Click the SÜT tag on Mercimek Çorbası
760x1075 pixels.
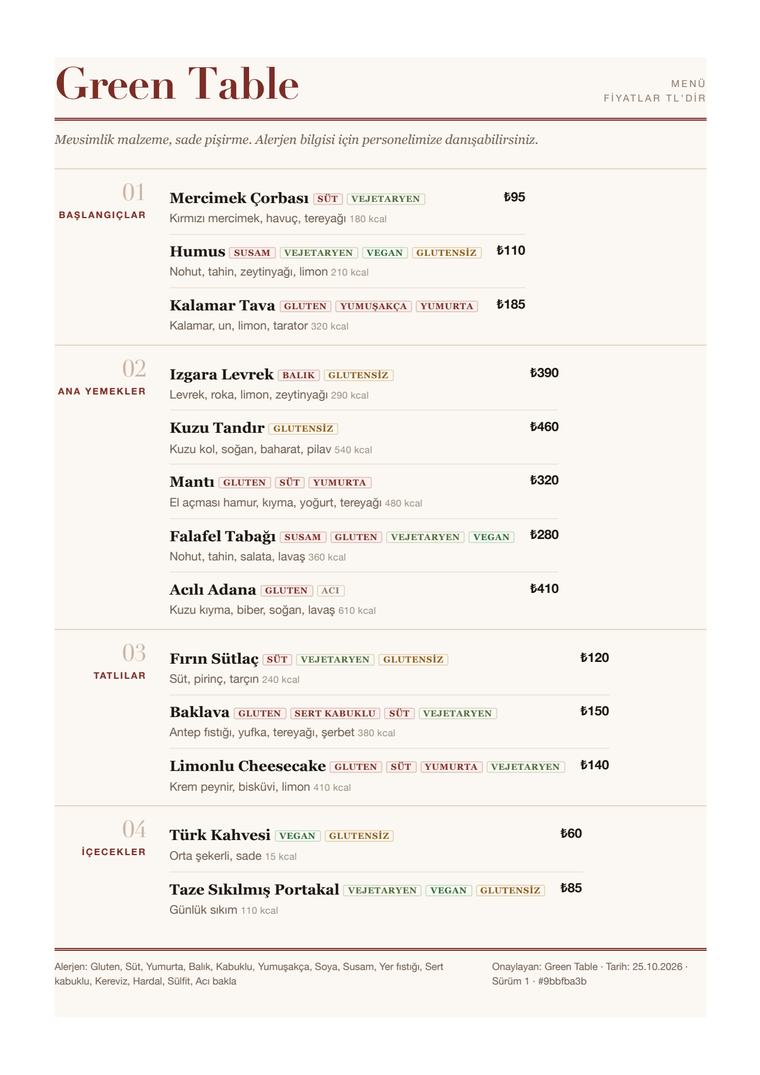pos(328,199)
